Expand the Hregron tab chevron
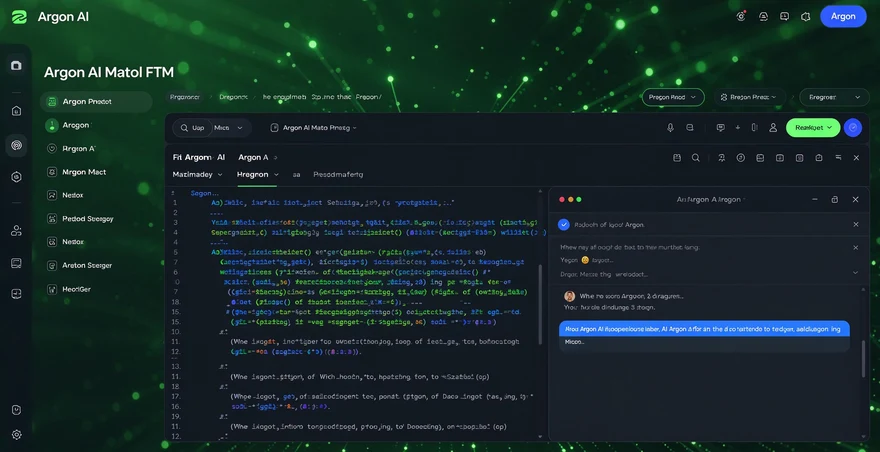 275,175
